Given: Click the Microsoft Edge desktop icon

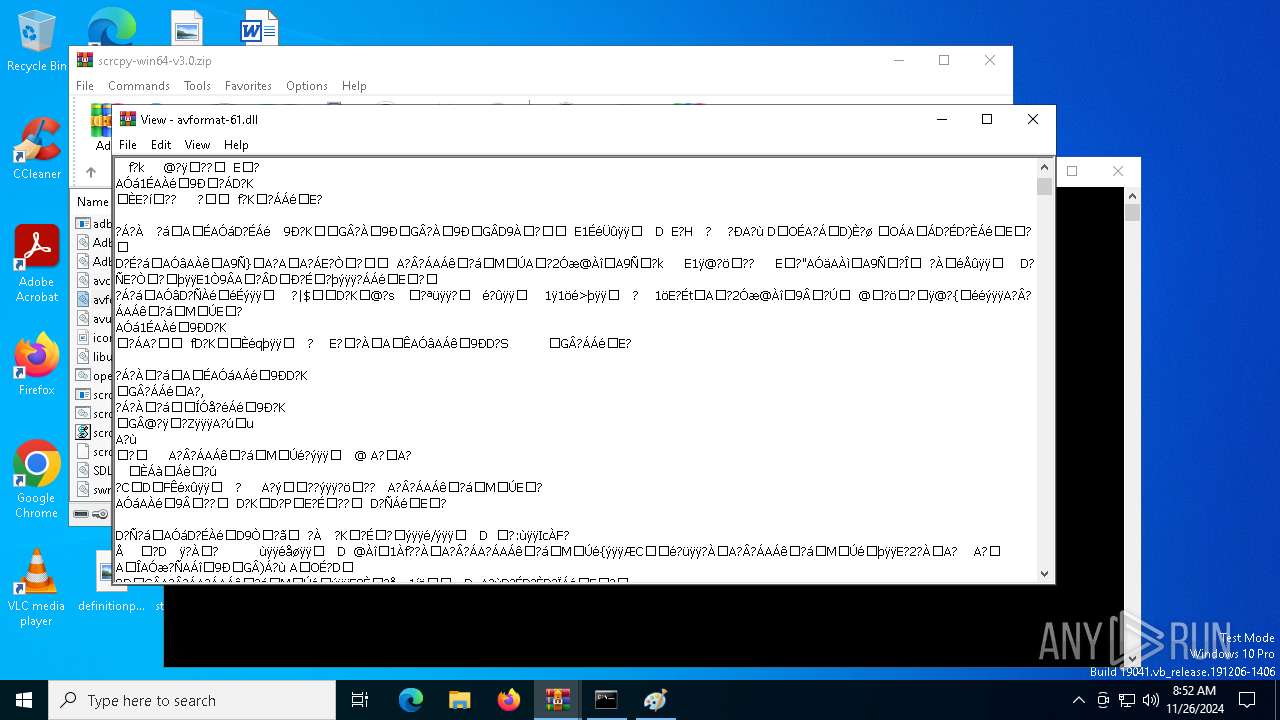Looking at the screenshot, I should 111,28.
